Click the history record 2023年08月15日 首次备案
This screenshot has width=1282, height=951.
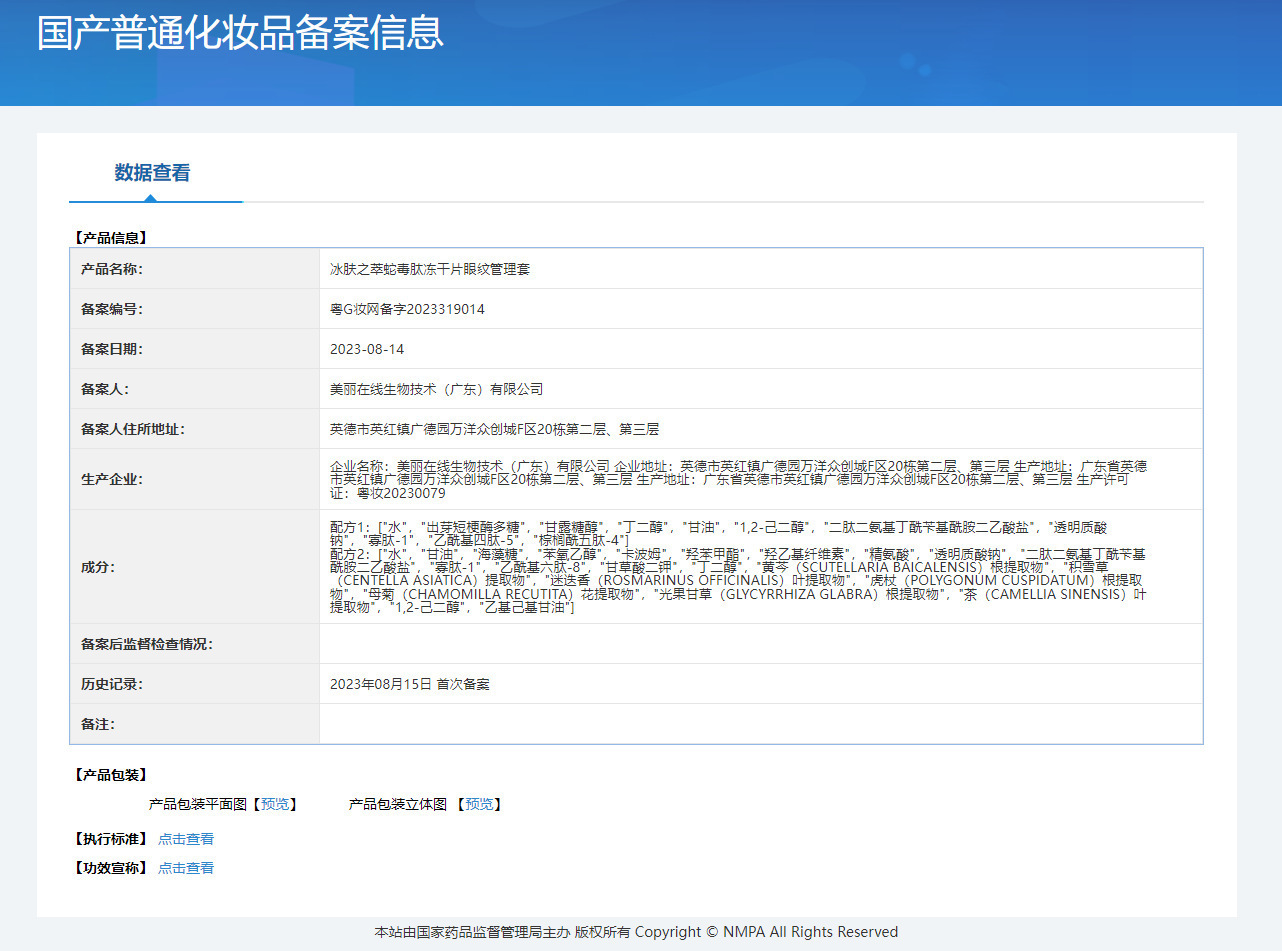(x=410, y=684)
